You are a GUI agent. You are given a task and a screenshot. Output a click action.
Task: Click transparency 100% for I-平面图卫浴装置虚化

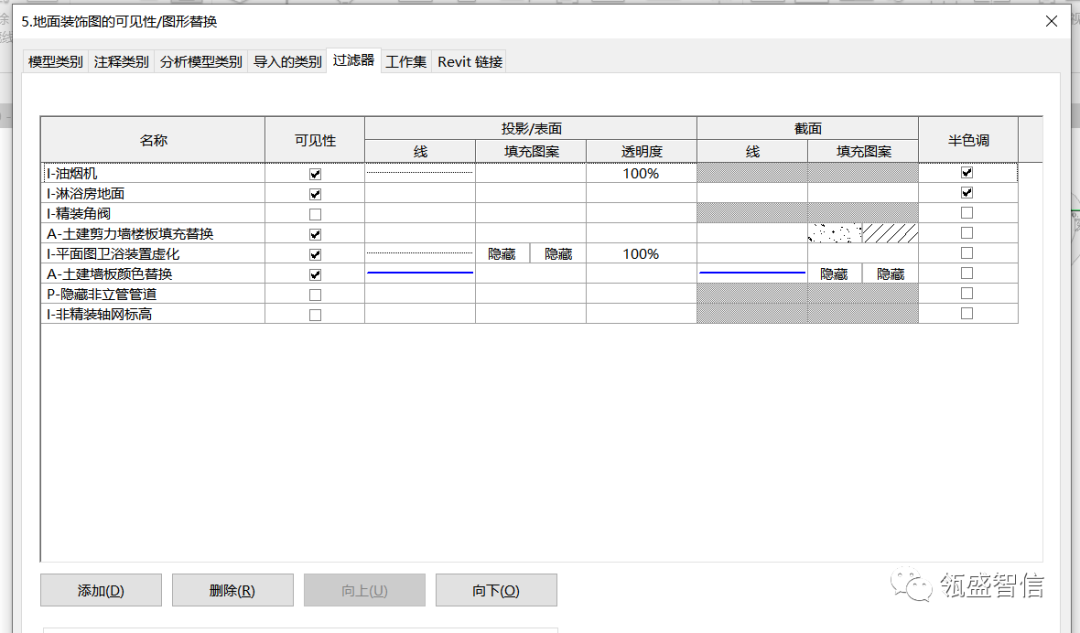(641, 253)
